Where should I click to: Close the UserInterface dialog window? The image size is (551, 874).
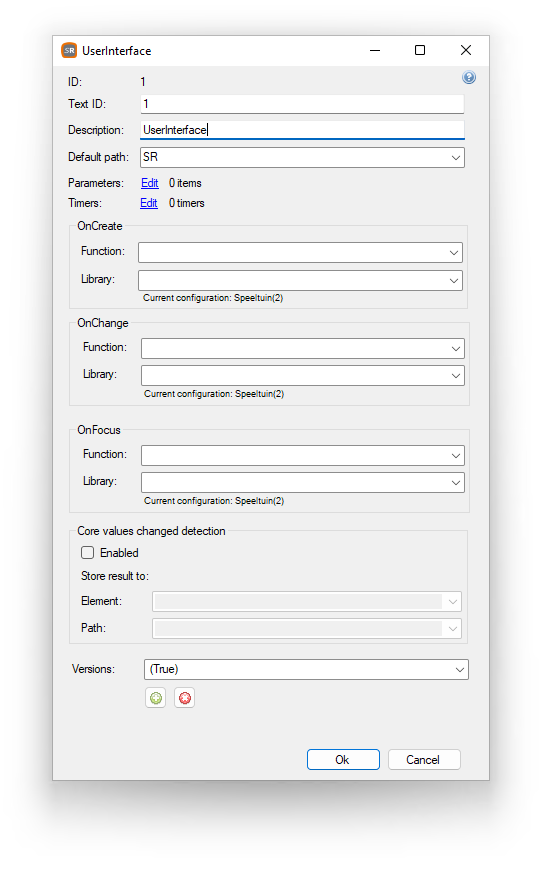(466, 50)
